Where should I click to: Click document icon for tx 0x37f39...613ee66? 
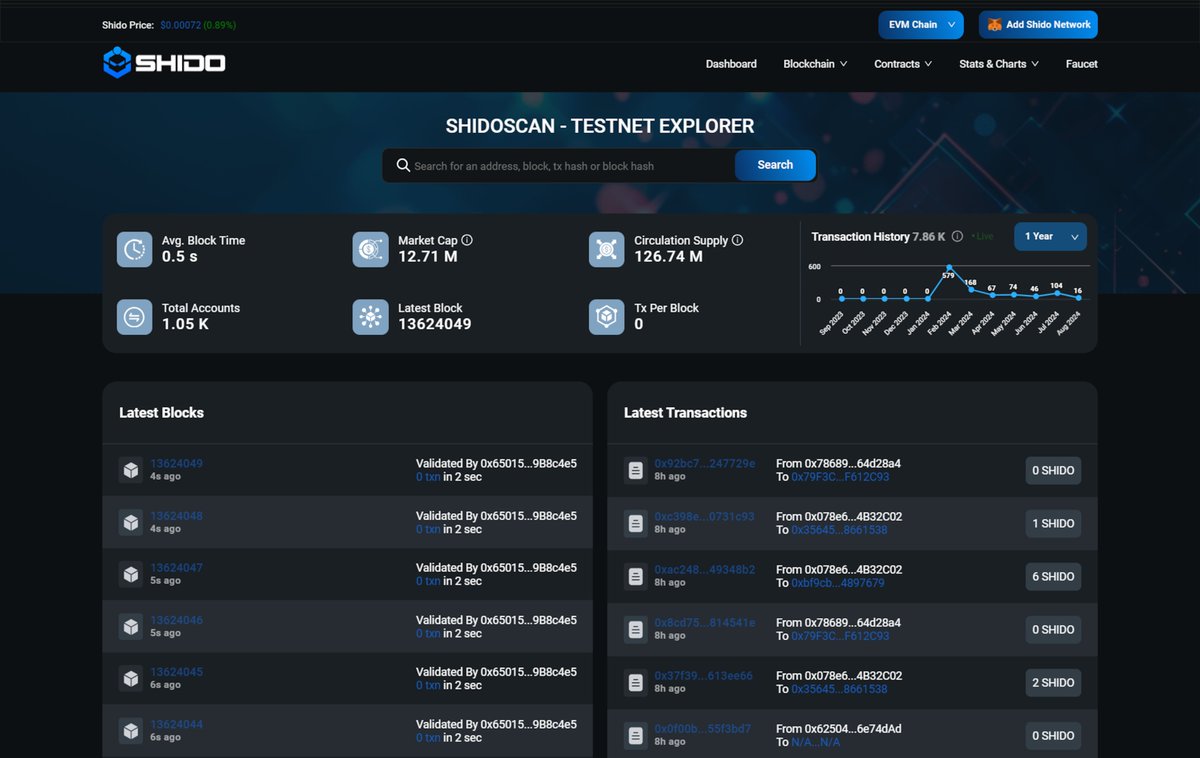tap(635, 682)
